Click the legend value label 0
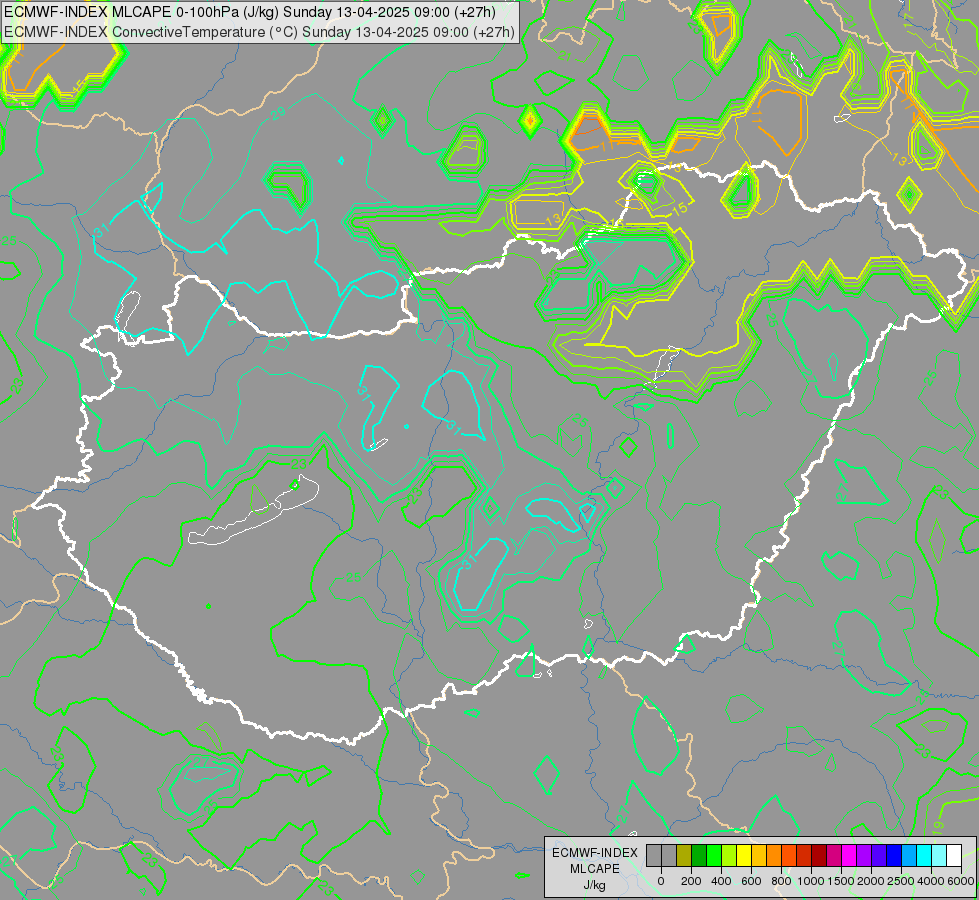 click(661, 881)
